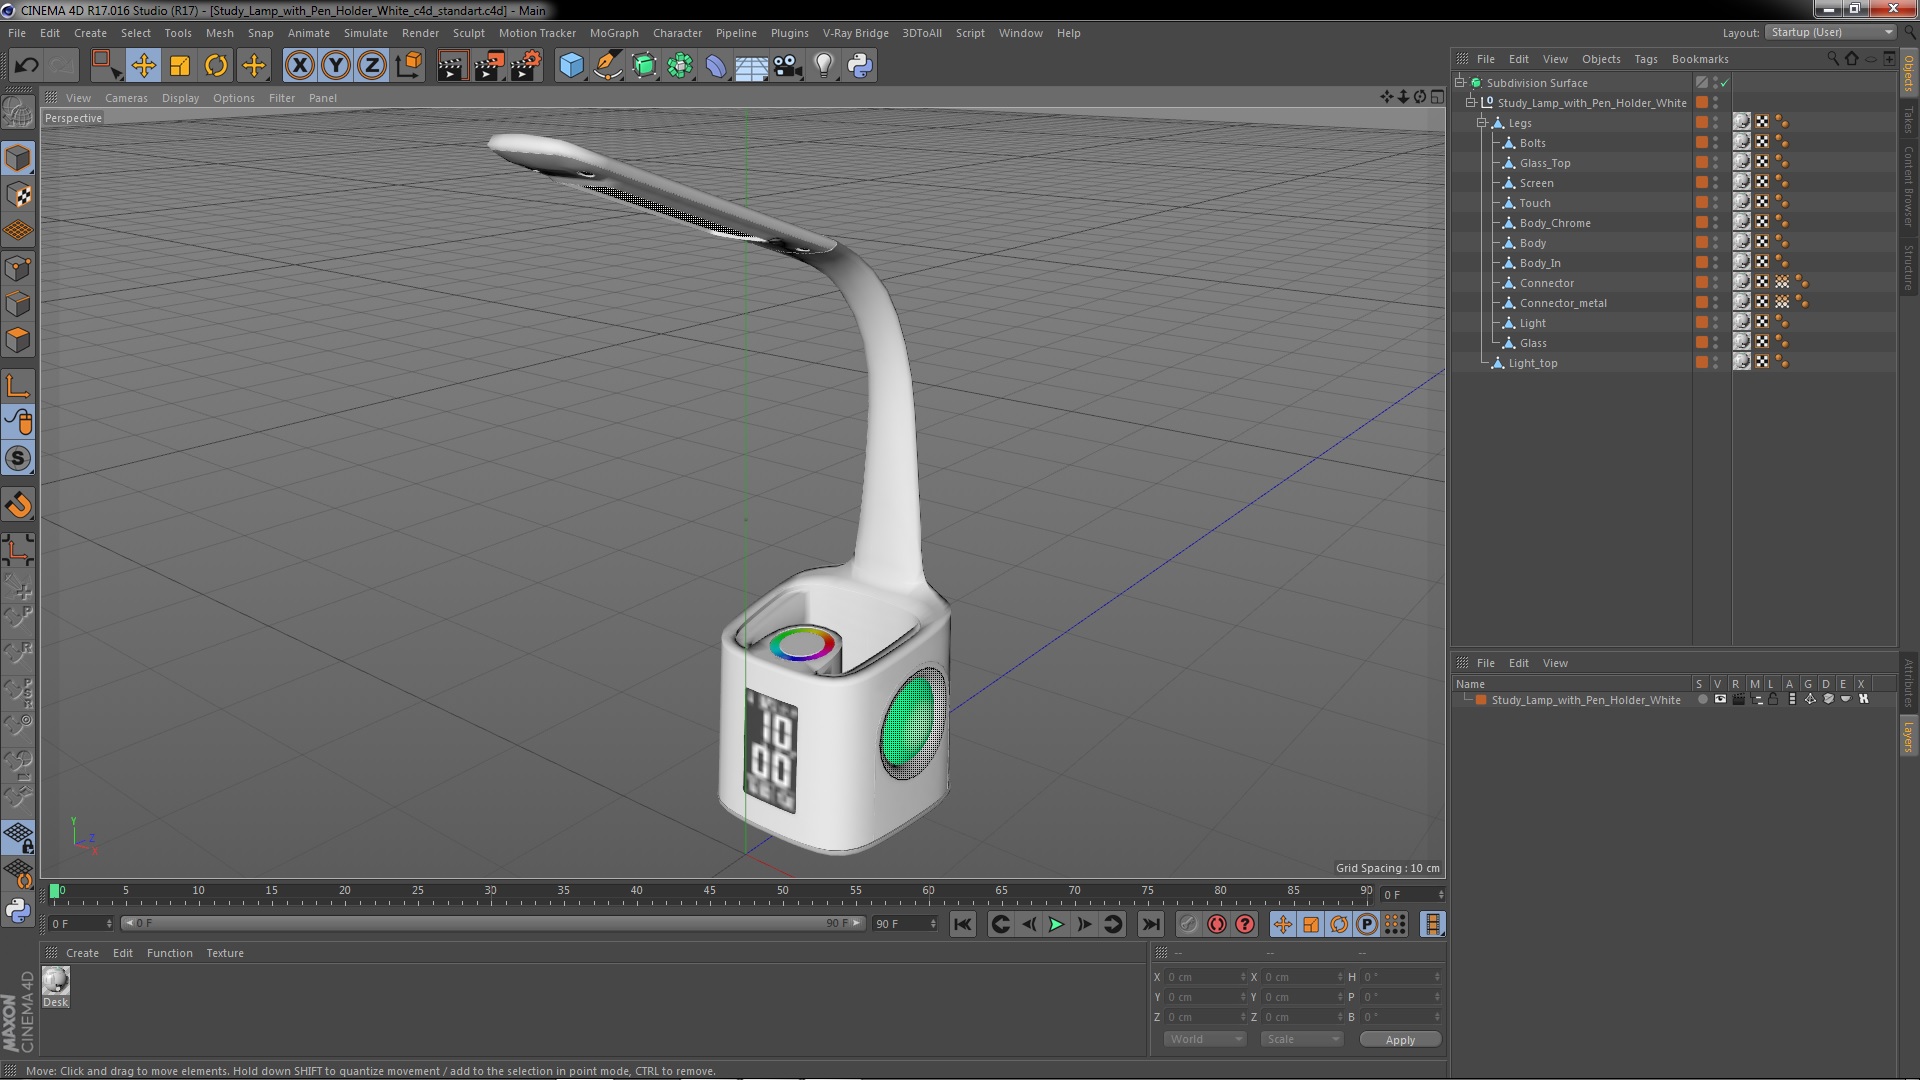Open the V-Ray Bridge menu

pyautogui.click(x=855, y=33)
